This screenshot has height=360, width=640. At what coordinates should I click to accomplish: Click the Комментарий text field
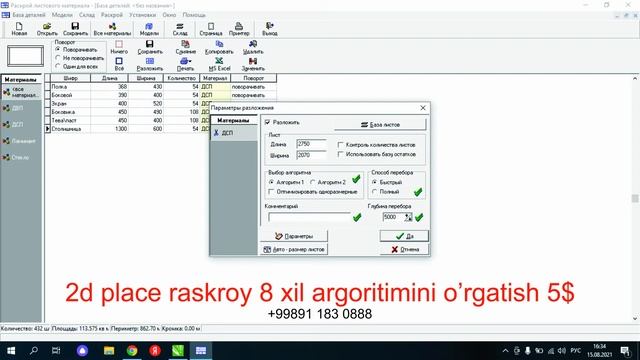click(x=309, y=218)
